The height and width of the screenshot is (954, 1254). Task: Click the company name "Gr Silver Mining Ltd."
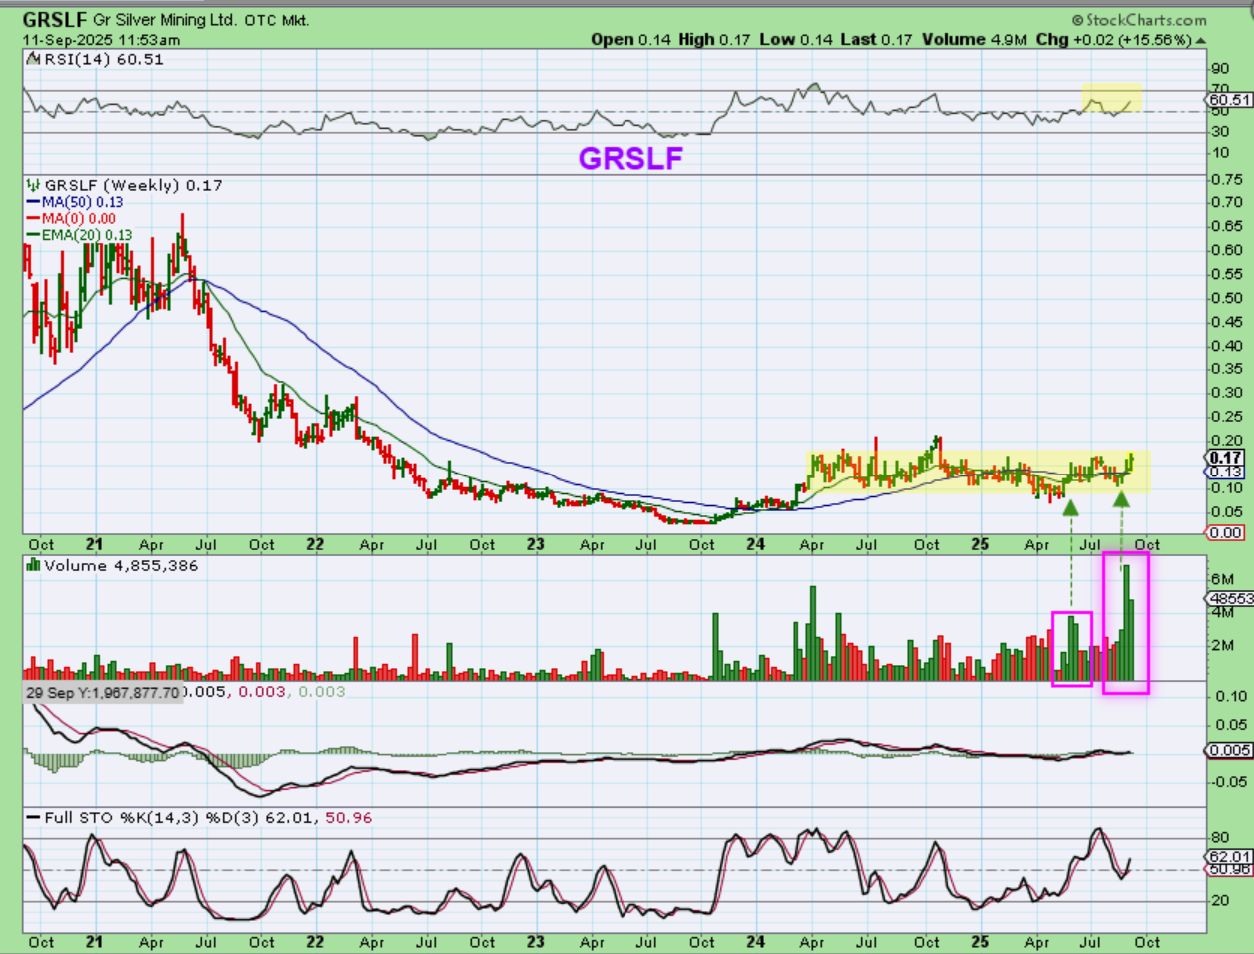coord(165,20)
